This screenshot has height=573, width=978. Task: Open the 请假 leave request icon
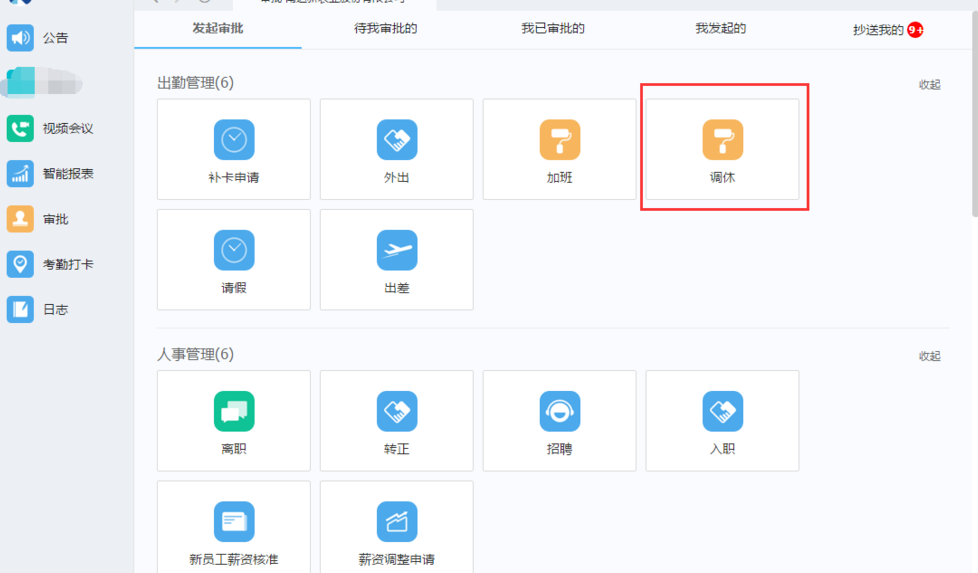tap(234, 250)
